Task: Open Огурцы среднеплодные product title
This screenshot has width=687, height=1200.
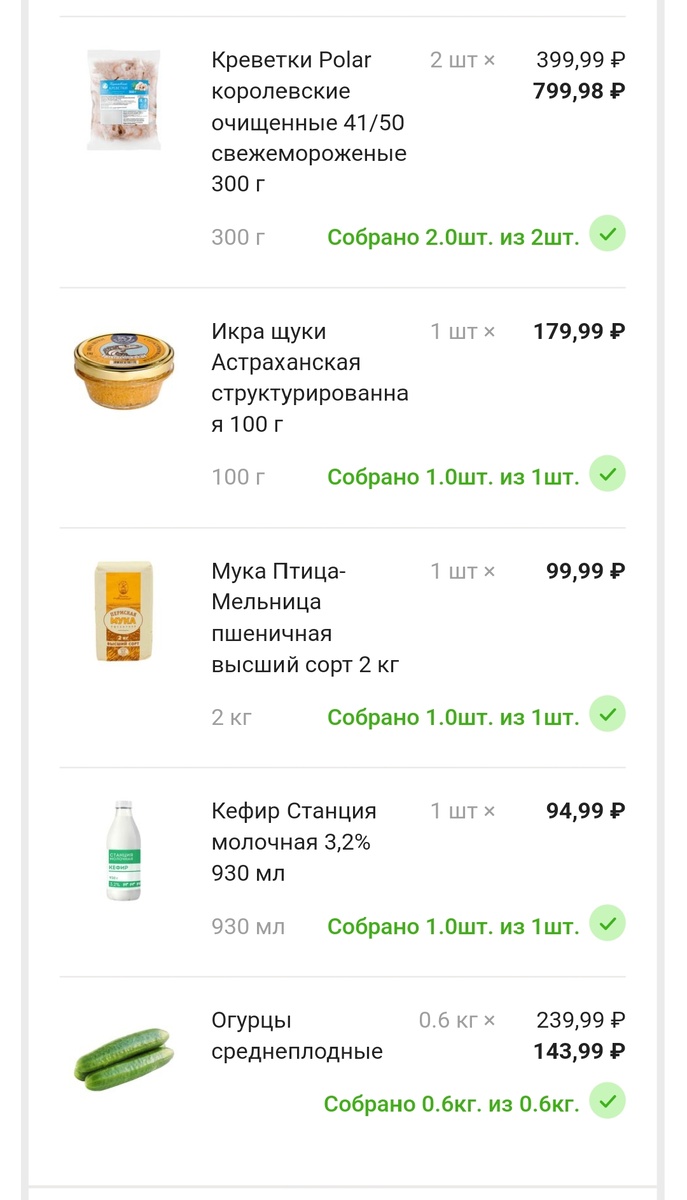Action: [297, 1036]
